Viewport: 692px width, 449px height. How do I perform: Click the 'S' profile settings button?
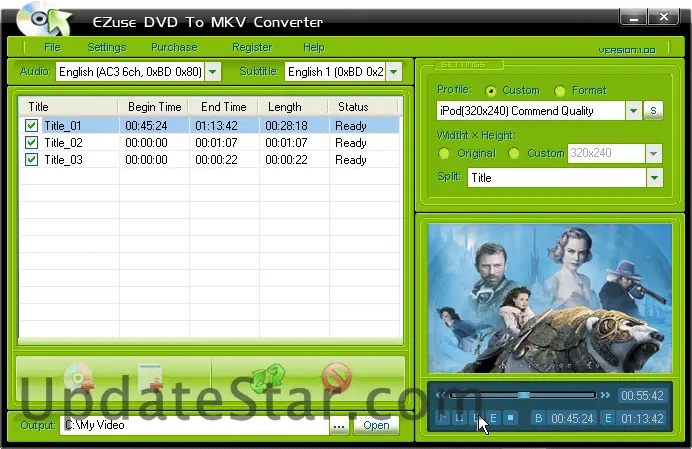[653, 110]
